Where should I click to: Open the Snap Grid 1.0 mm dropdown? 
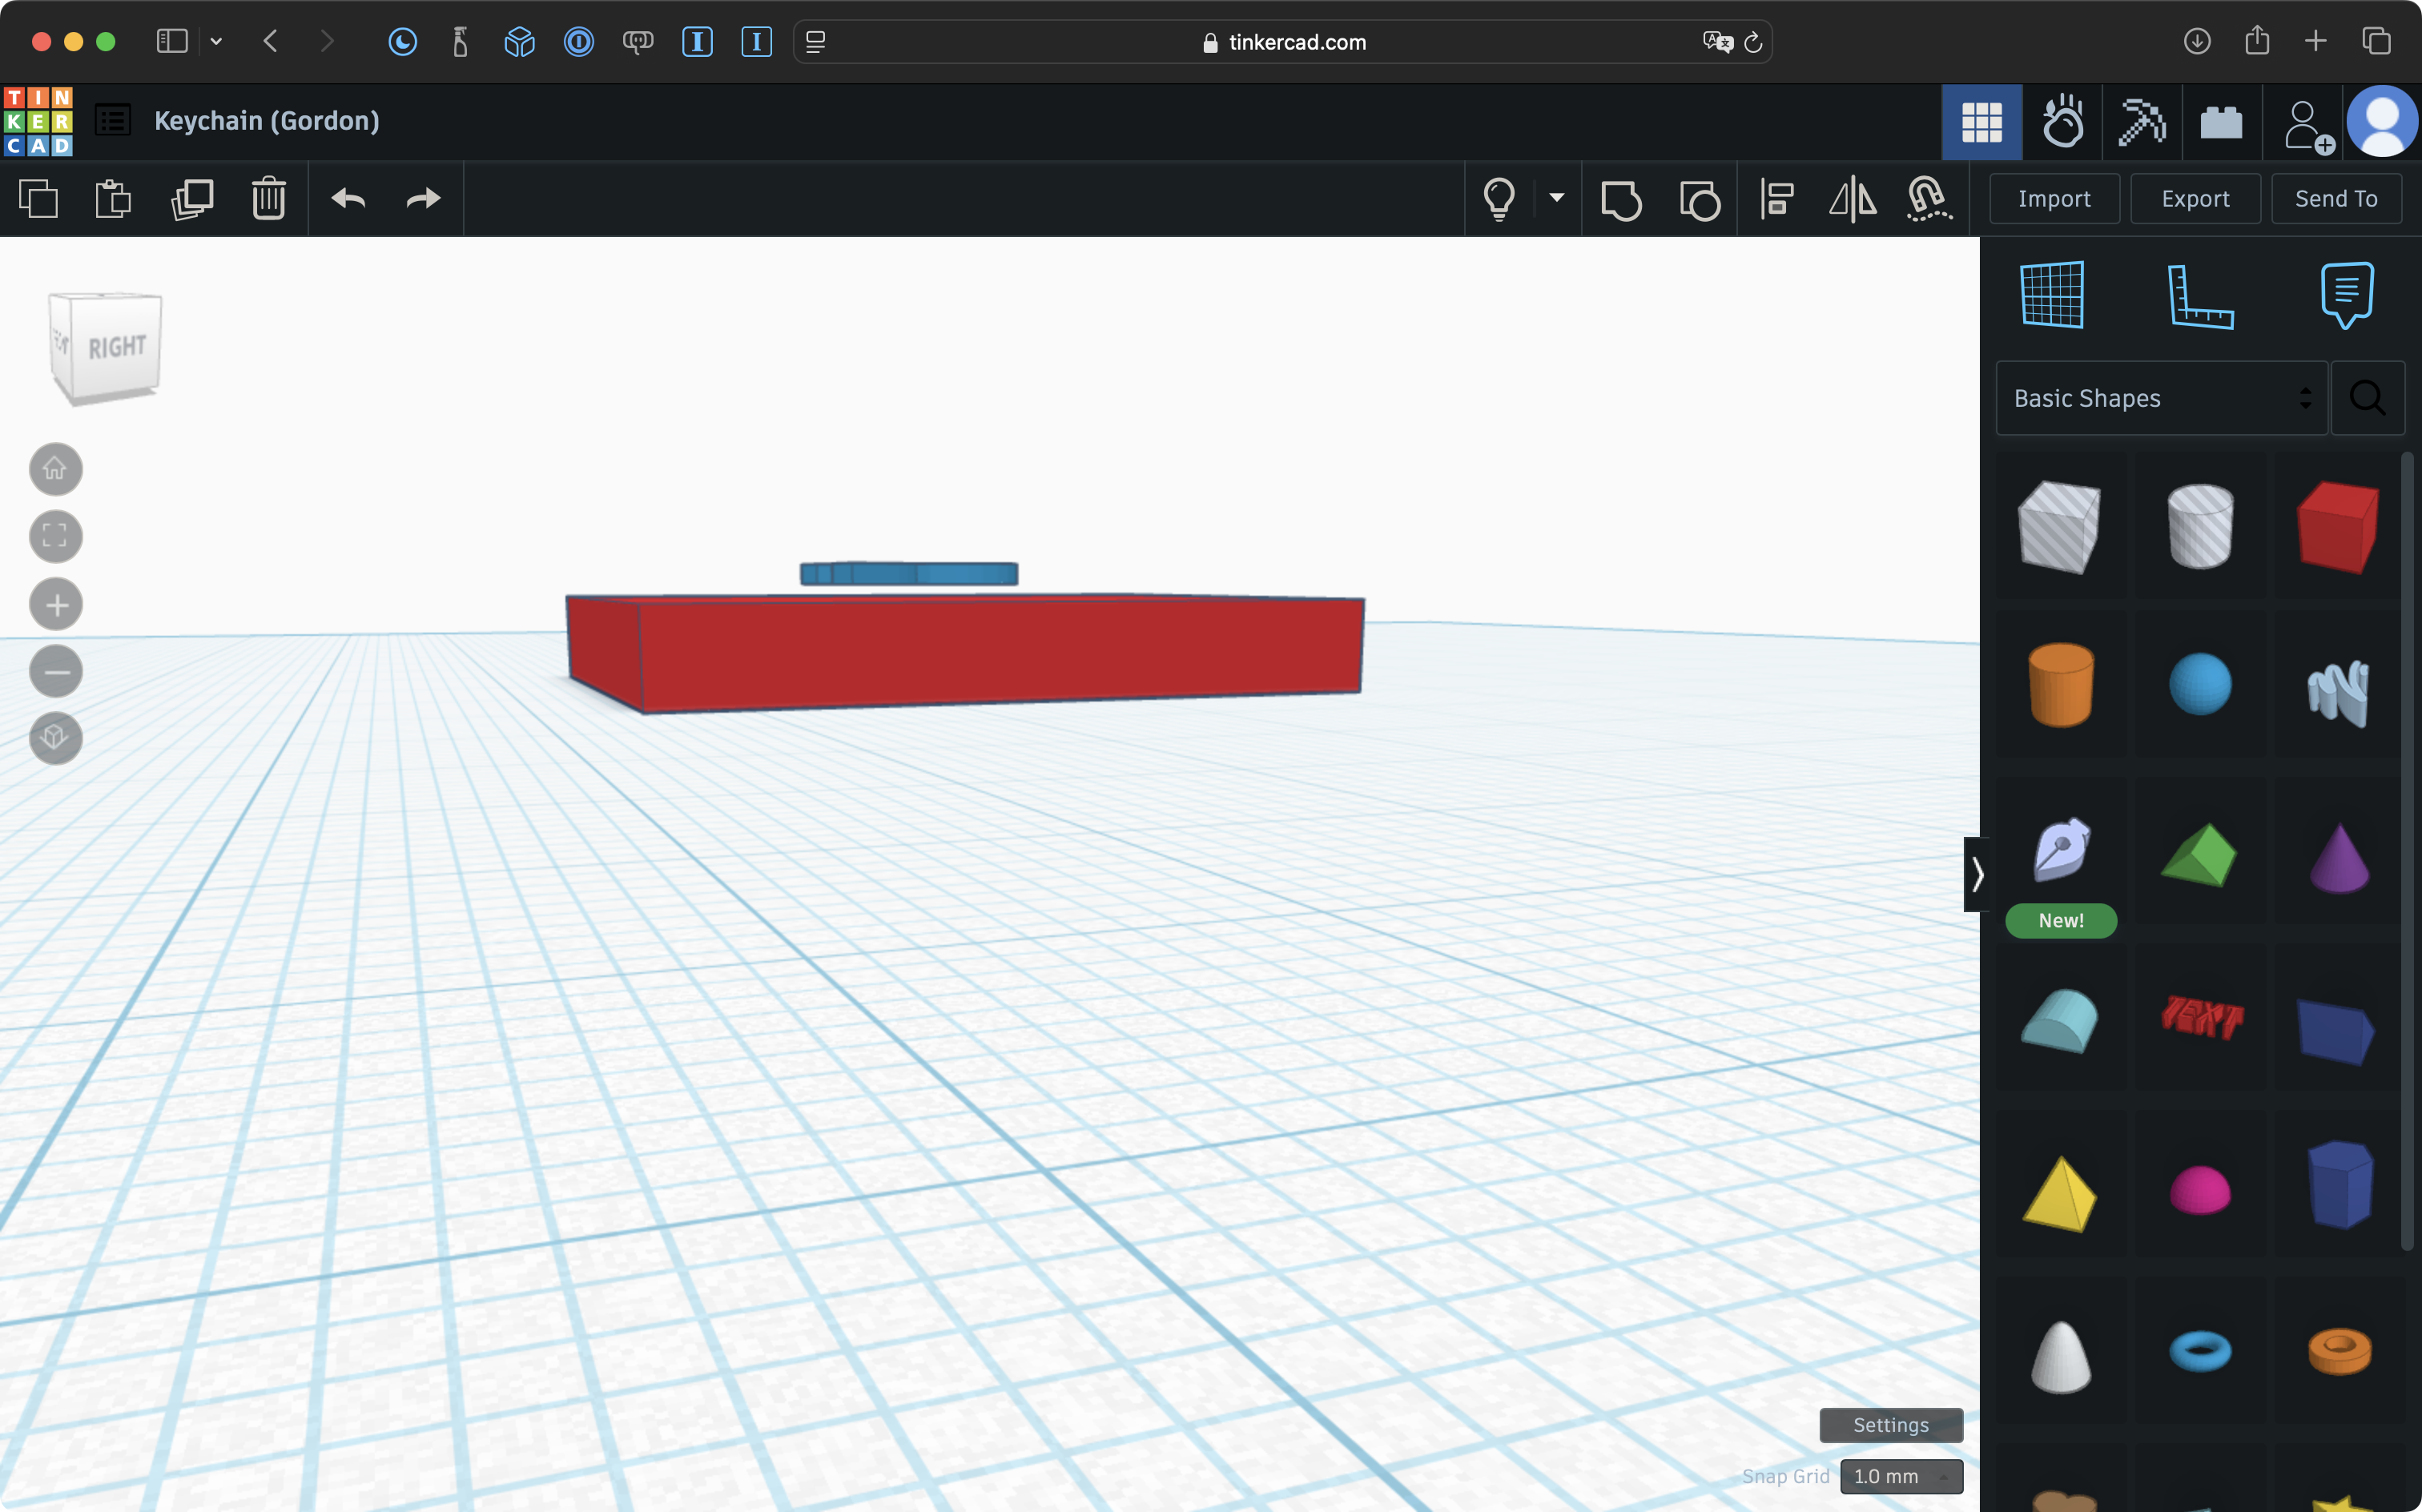(1900, 1476)
